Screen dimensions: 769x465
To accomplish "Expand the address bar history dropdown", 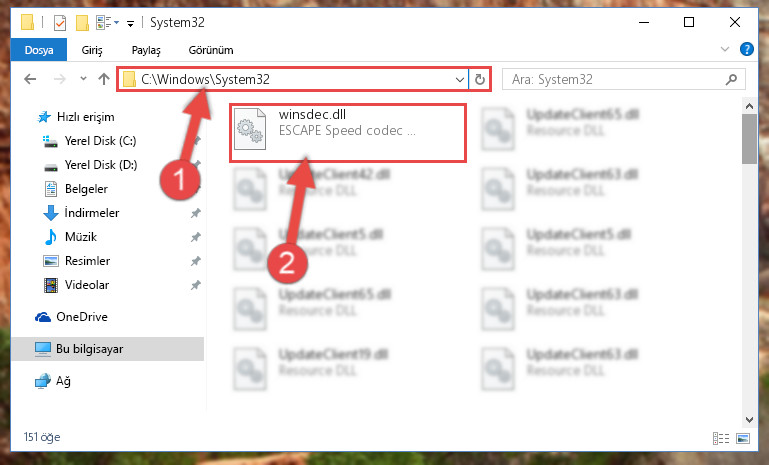I will coord(460,79).
